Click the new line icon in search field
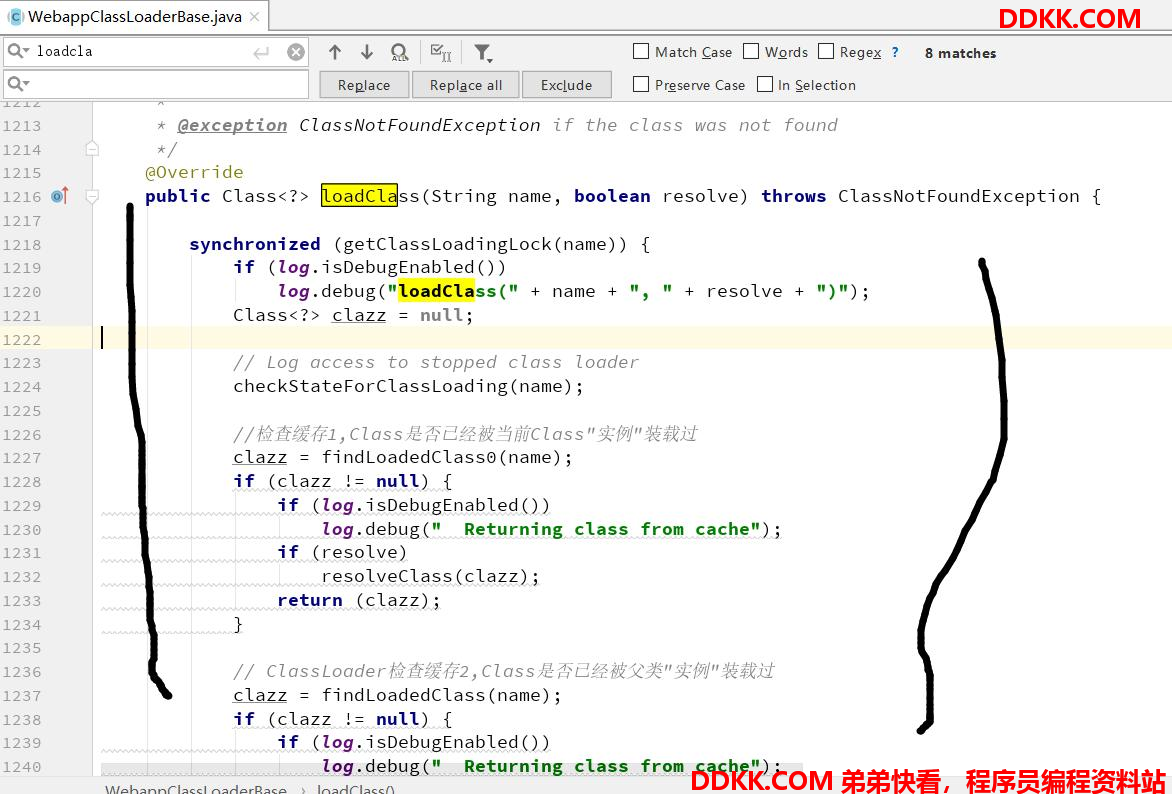Viewport: 1172px width, 794px height. point(261,52)
